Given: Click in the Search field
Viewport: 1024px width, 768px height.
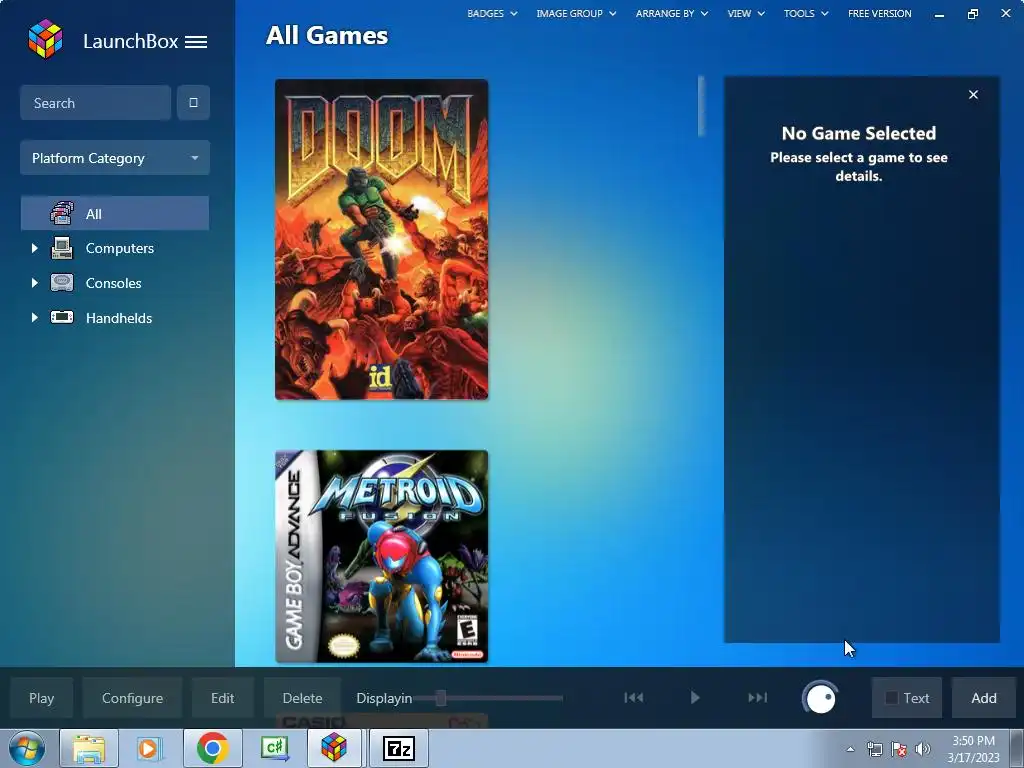Looking at the screenshot, I should tap(95, 103).
